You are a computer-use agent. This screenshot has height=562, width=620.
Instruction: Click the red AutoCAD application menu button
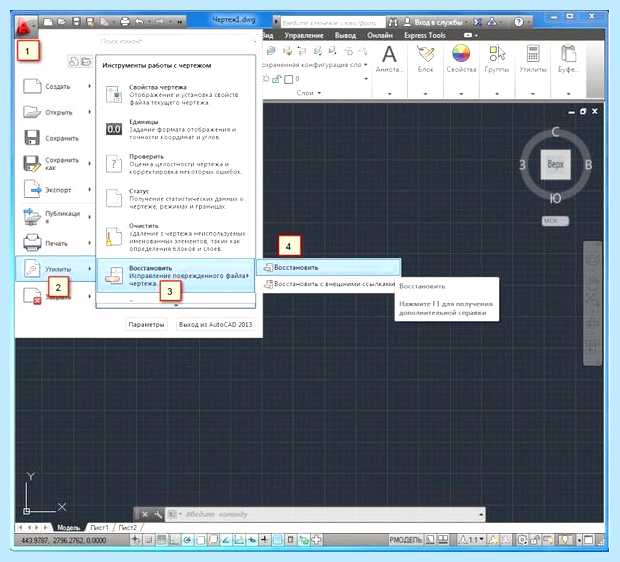(26, 26)
